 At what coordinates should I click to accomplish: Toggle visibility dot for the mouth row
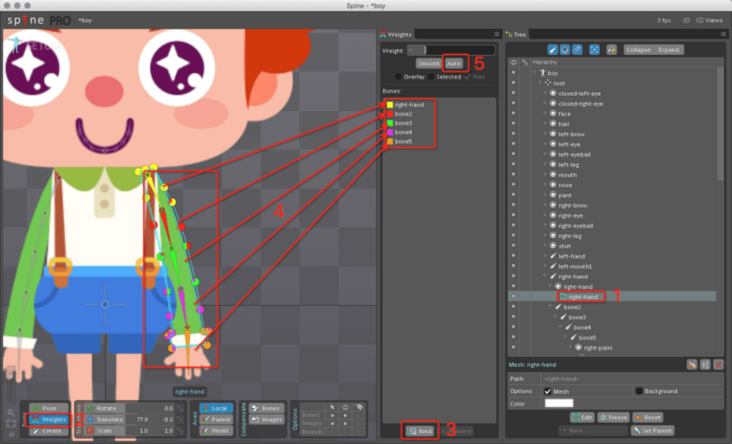(x=514, y=175)
